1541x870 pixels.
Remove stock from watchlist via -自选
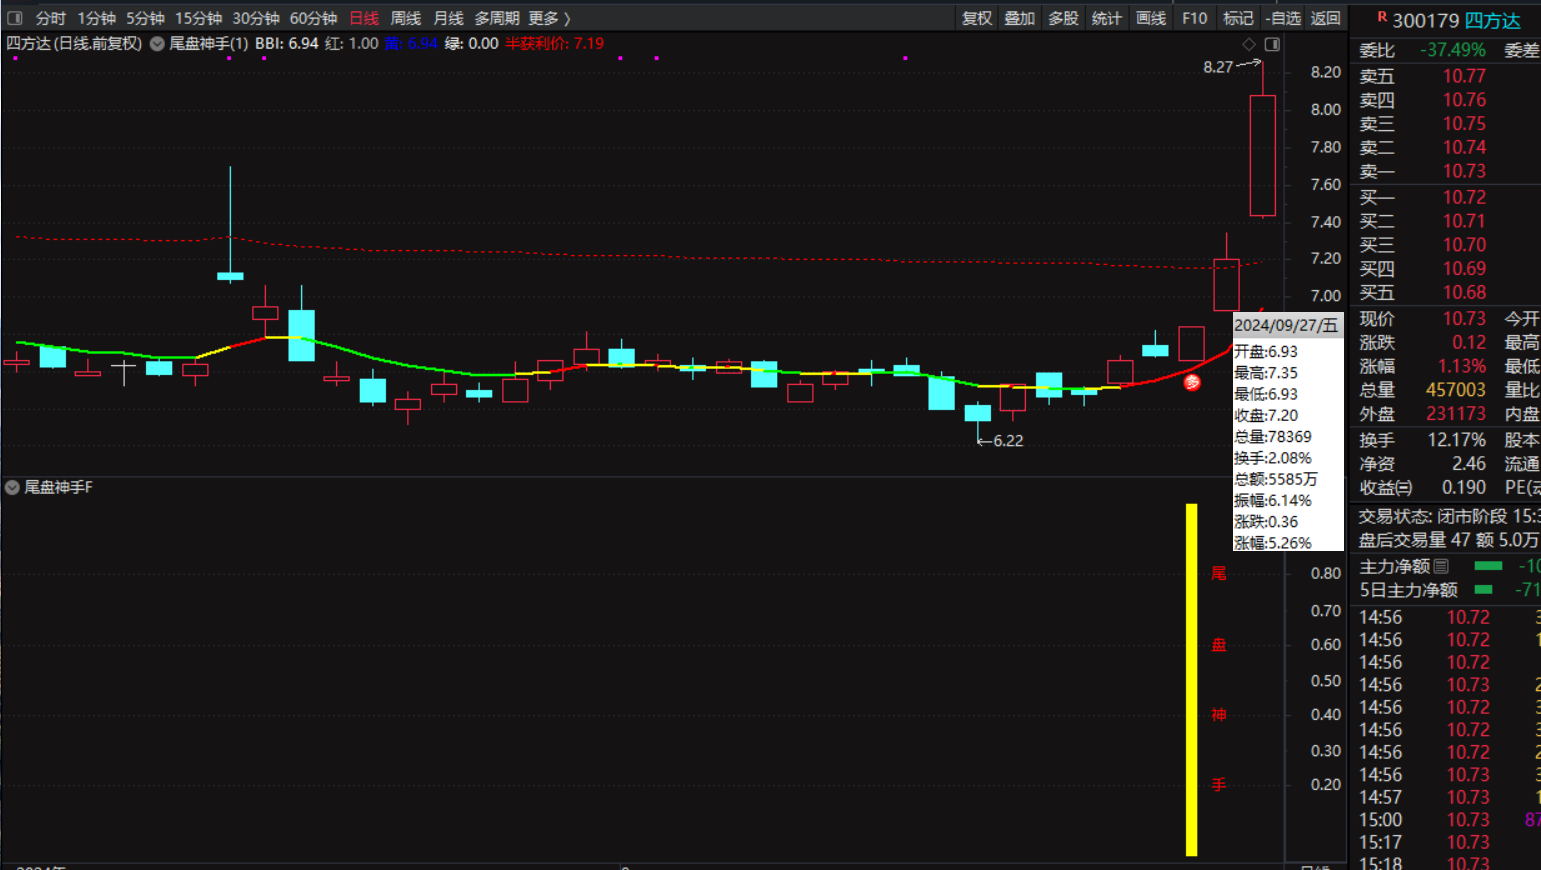[x=1282, y=18]
